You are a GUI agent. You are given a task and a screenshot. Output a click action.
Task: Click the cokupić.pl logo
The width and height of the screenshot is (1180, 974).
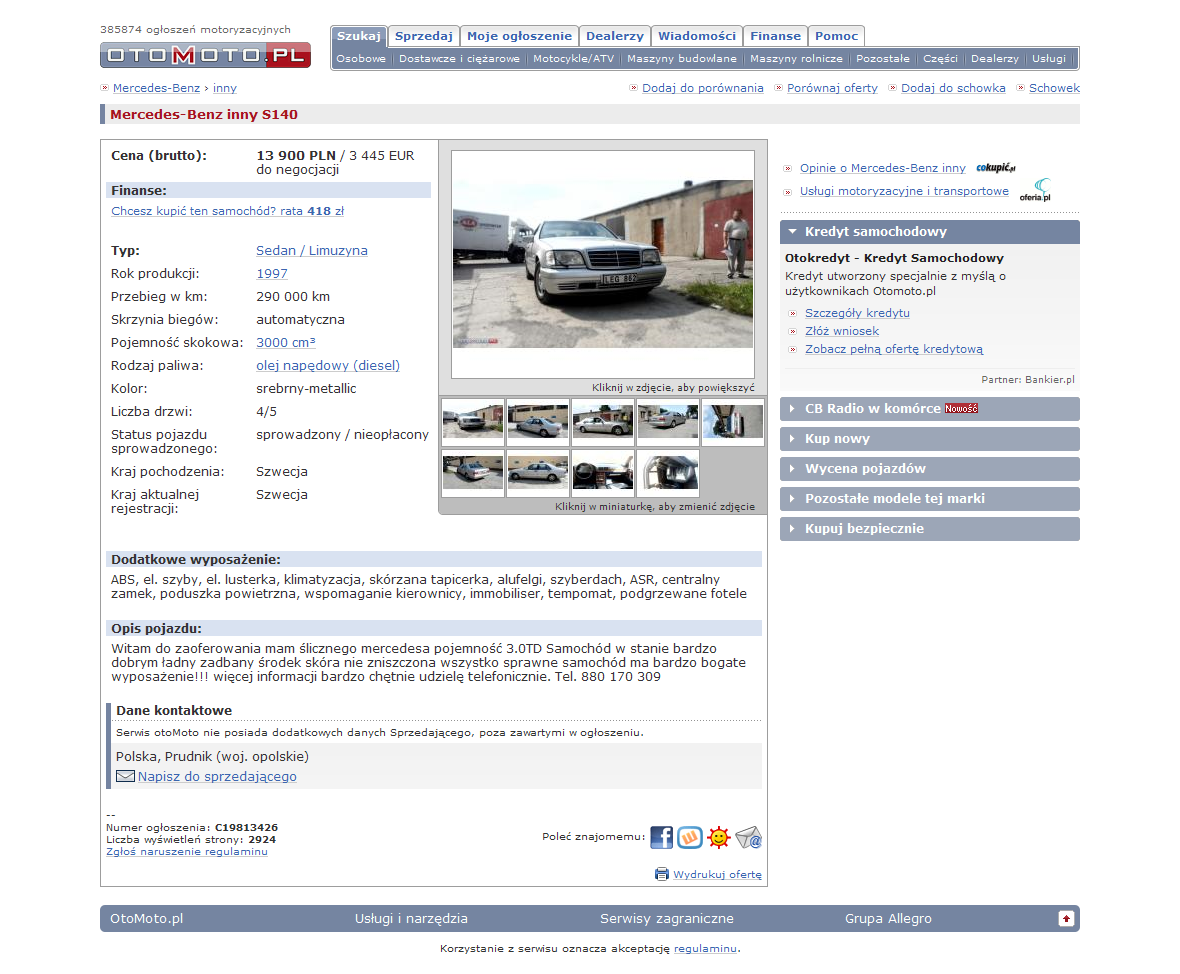[996, 168]
